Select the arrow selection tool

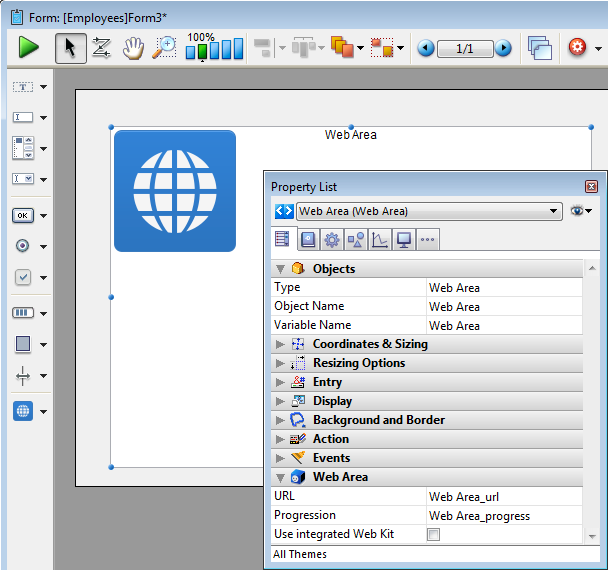tap(70, 47)
